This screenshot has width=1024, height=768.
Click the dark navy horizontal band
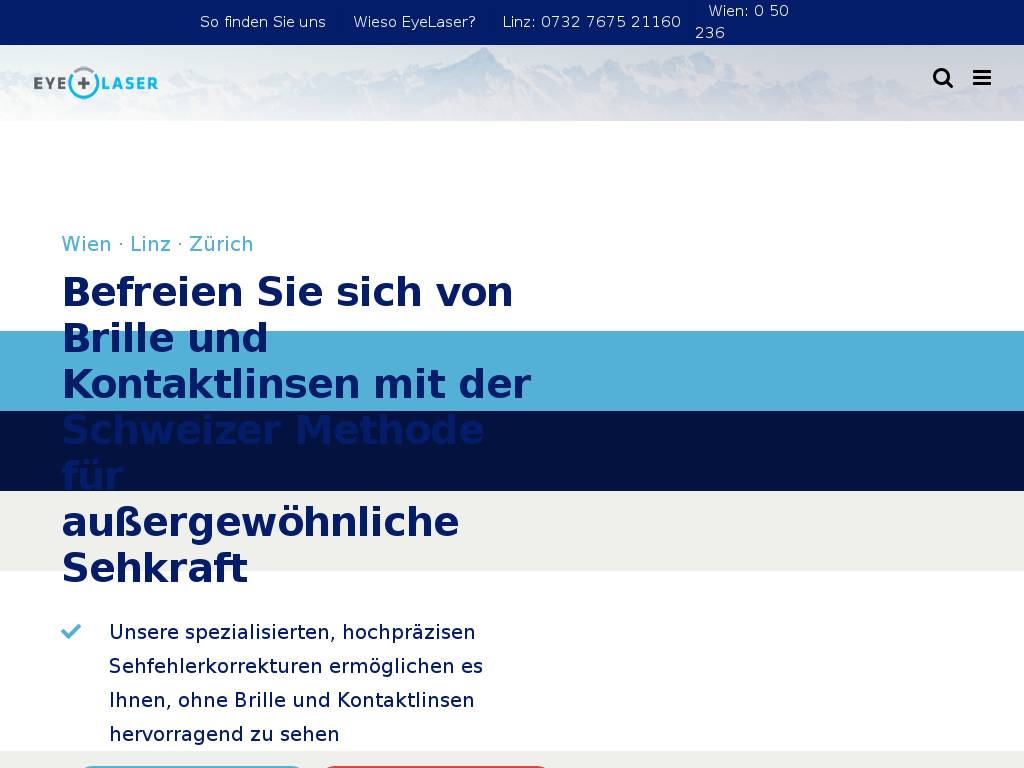780,450
